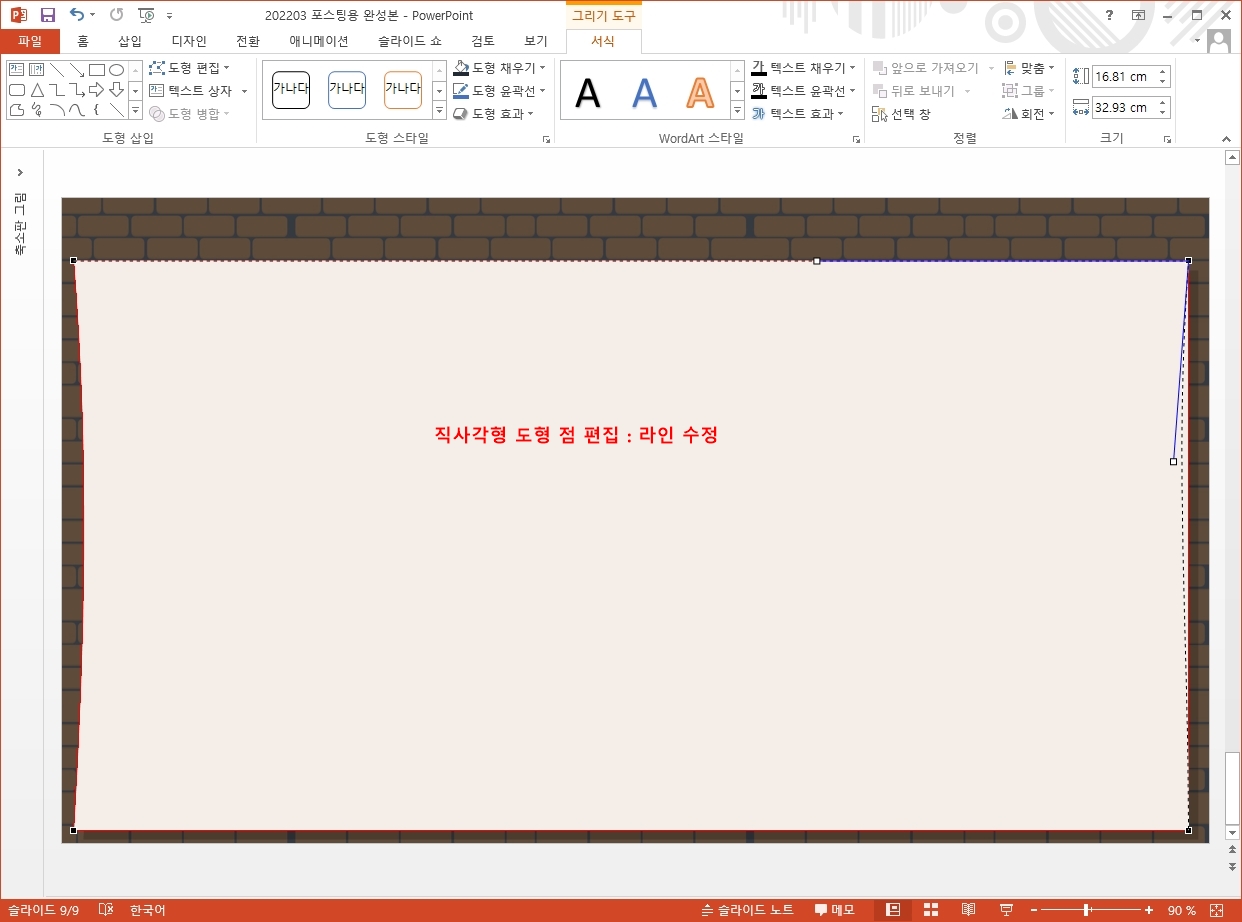This screenshot has height=922, width=1242.
Task: Select the left brace shape
Action: (97, 110)
